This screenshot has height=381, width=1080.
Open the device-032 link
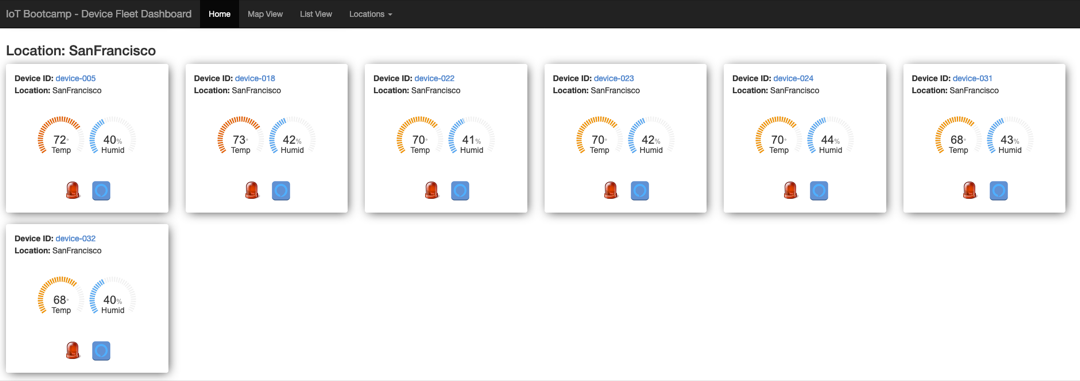[x=75, y=238]
